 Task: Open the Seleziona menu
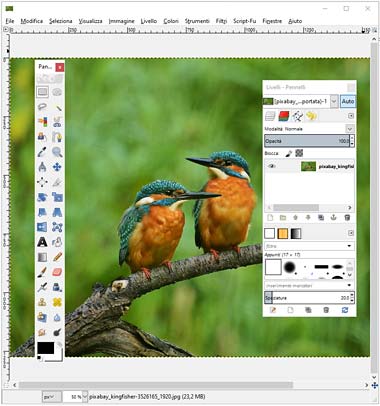coord(61,21)
